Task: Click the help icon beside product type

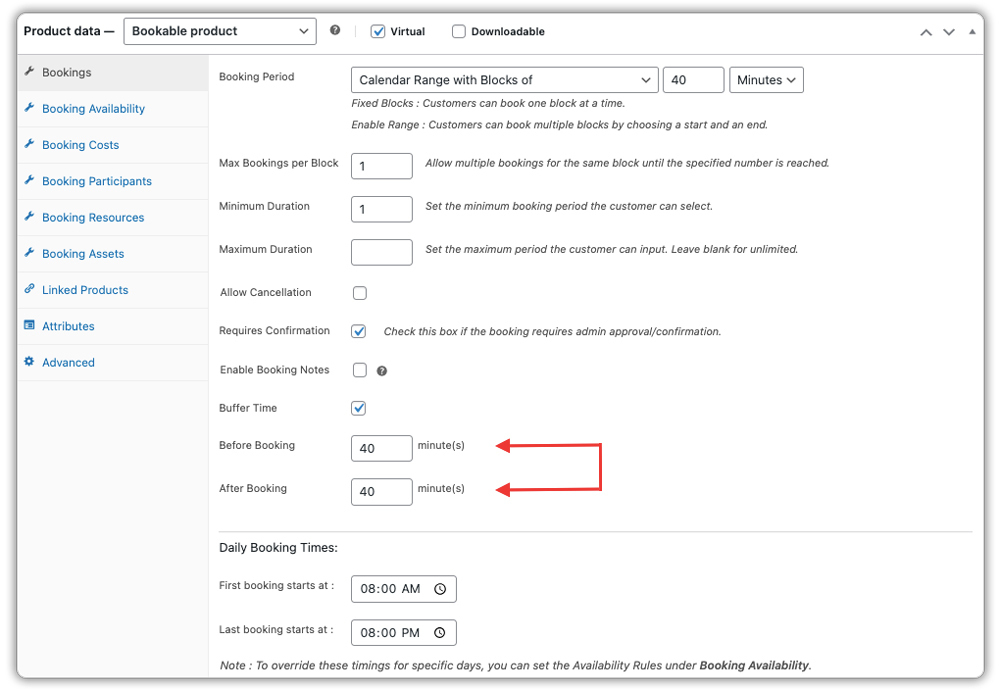Action: pos(335,31)
